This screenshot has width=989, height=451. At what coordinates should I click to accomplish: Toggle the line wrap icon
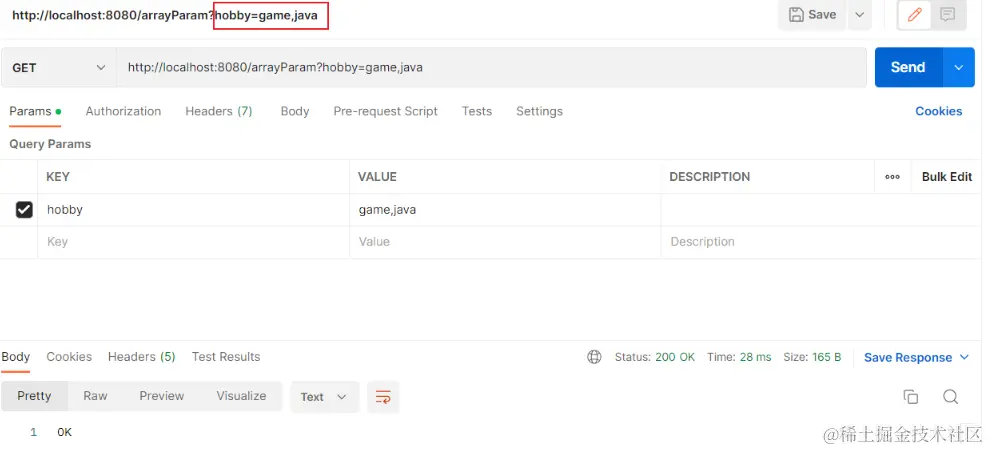click(x=383, y=397)
